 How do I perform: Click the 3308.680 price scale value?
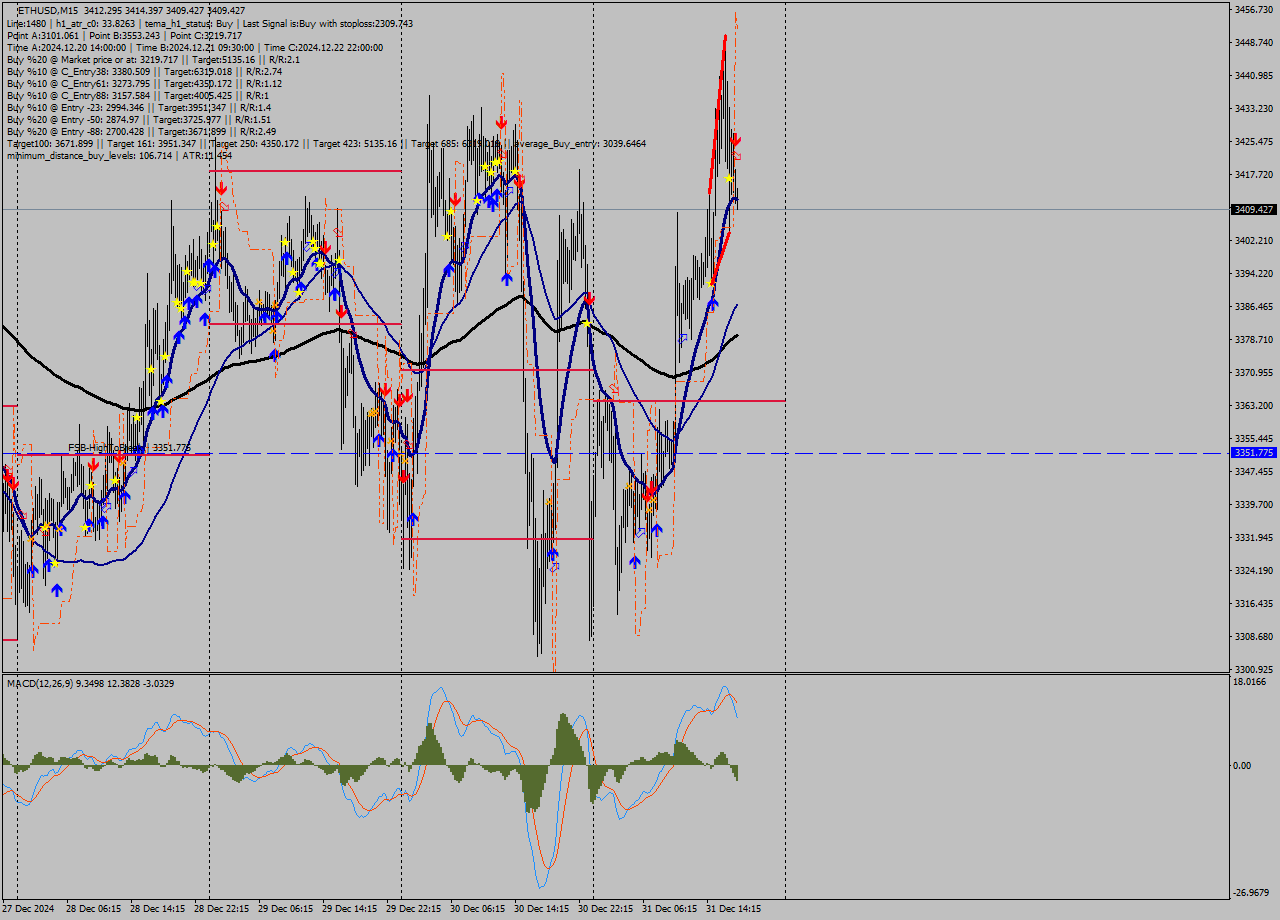1253,636
